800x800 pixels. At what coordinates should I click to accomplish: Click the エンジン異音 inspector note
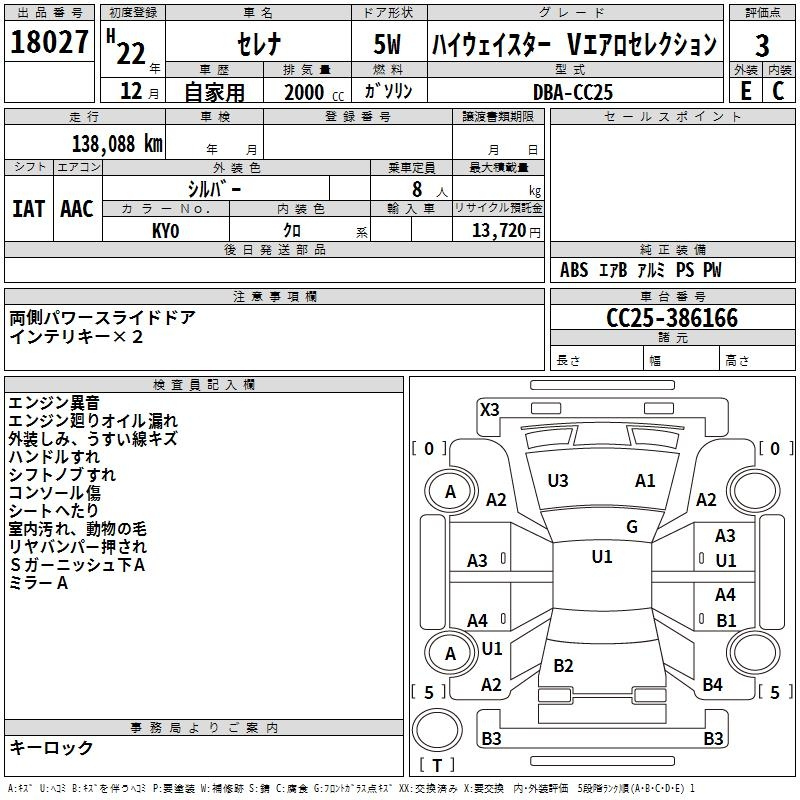[54, 403]
